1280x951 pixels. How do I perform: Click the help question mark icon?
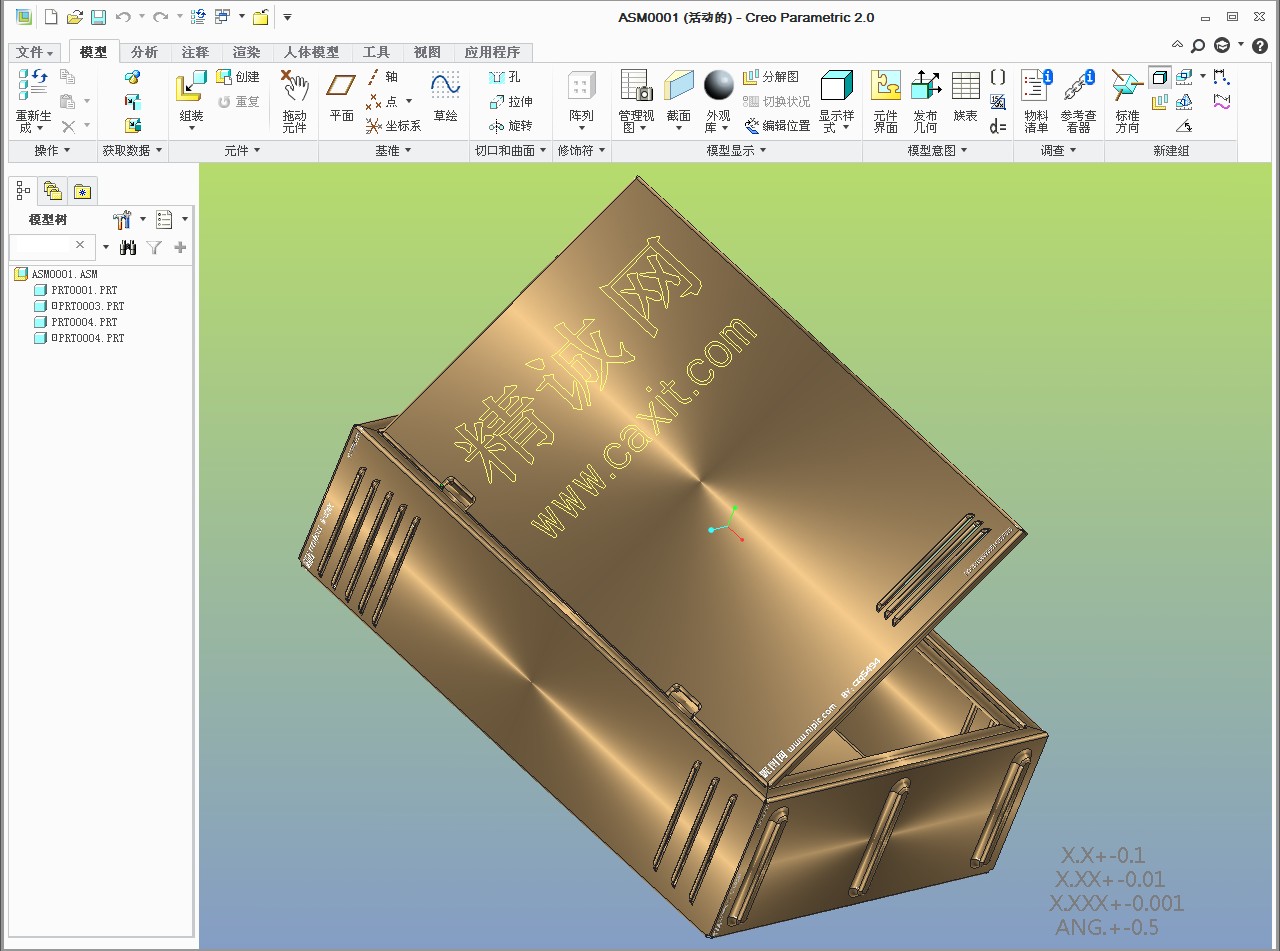(1260, 46)
